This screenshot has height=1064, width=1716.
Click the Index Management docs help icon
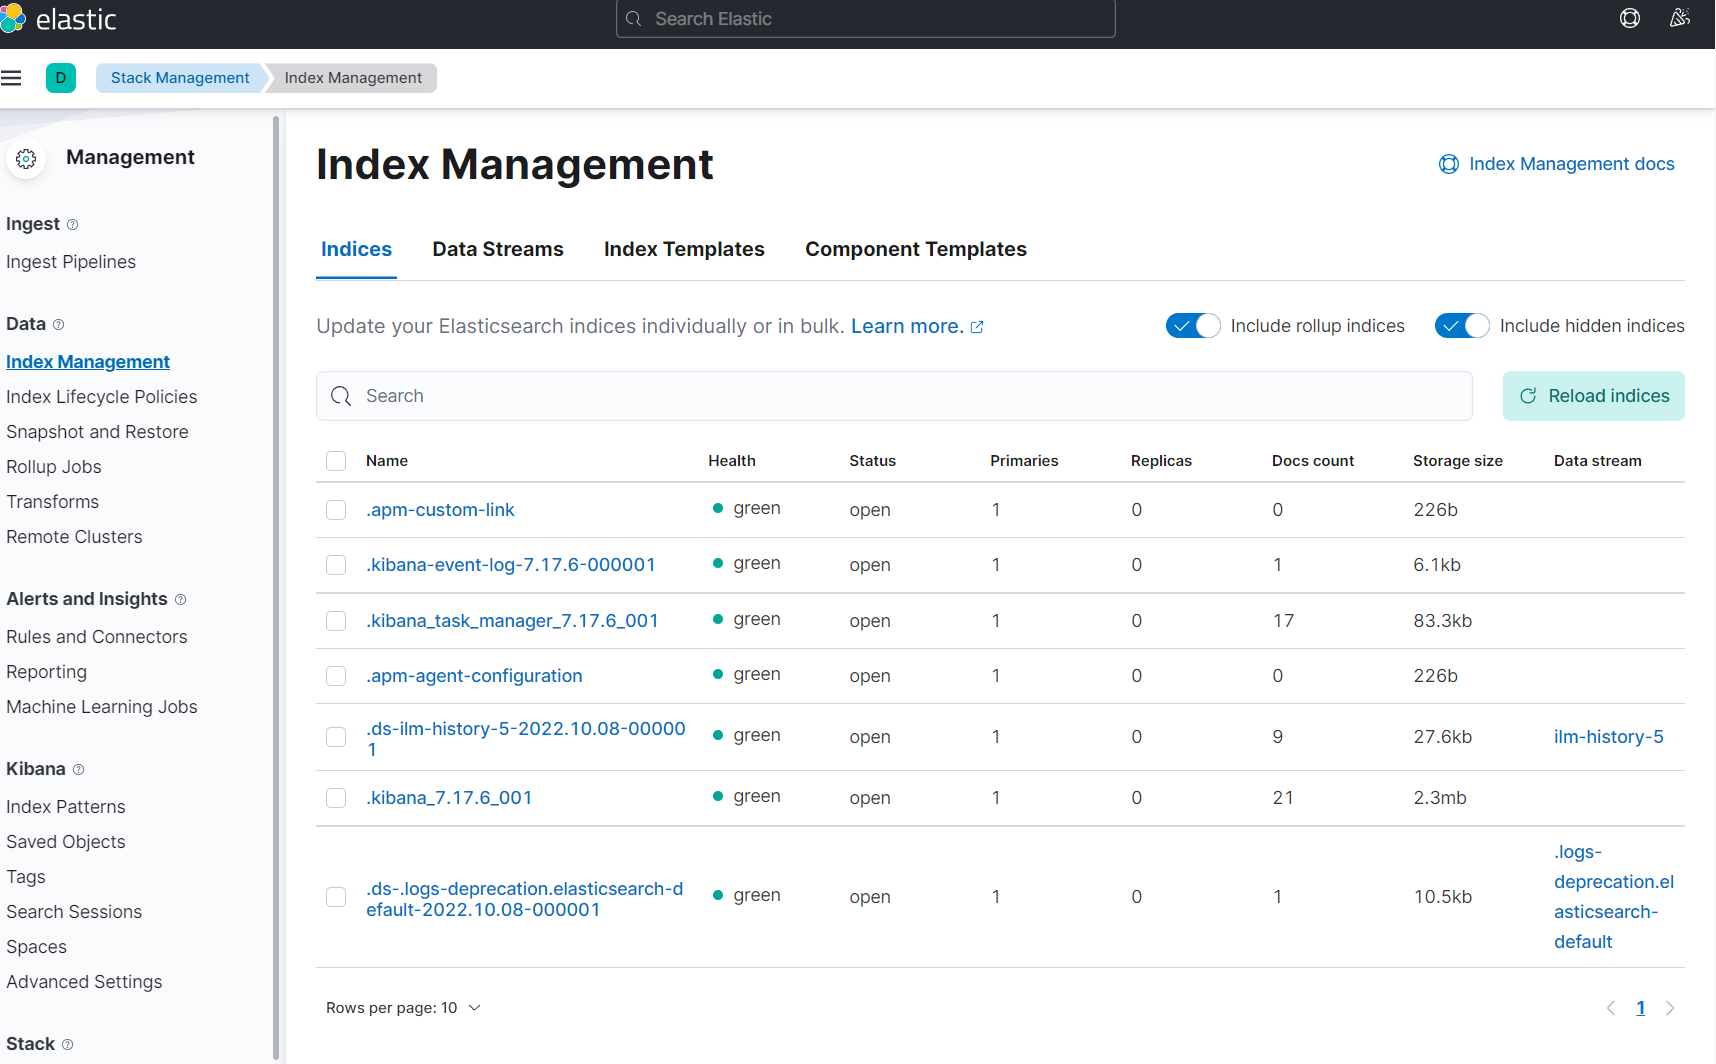1448,164
